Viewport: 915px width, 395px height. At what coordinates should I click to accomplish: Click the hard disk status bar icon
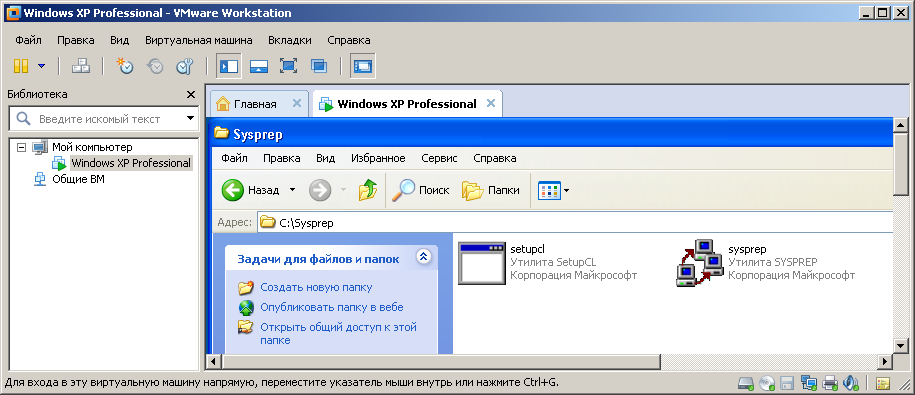click(746, 383)
